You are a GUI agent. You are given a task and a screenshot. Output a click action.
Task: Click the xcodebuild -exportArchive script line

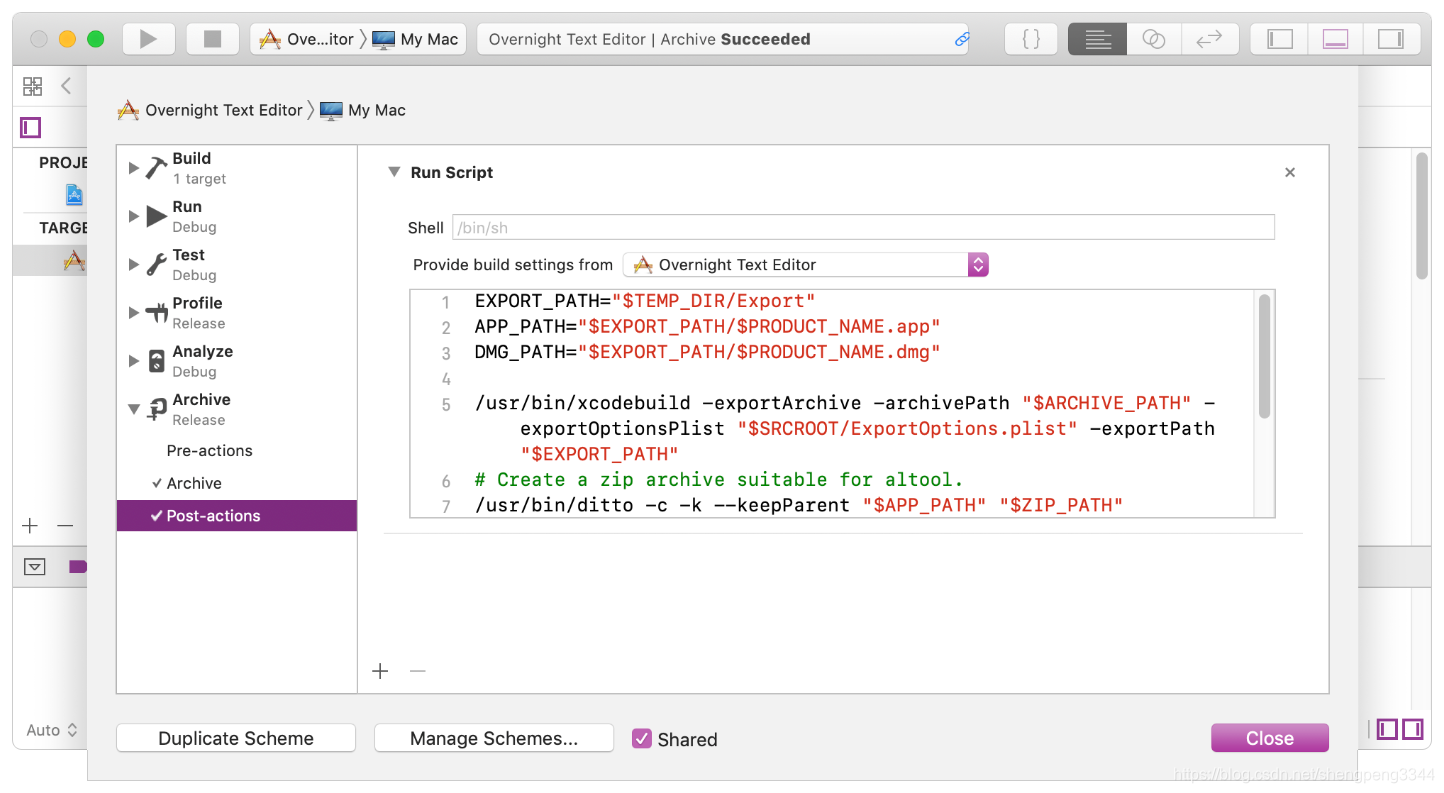click(x=845, y=429)
